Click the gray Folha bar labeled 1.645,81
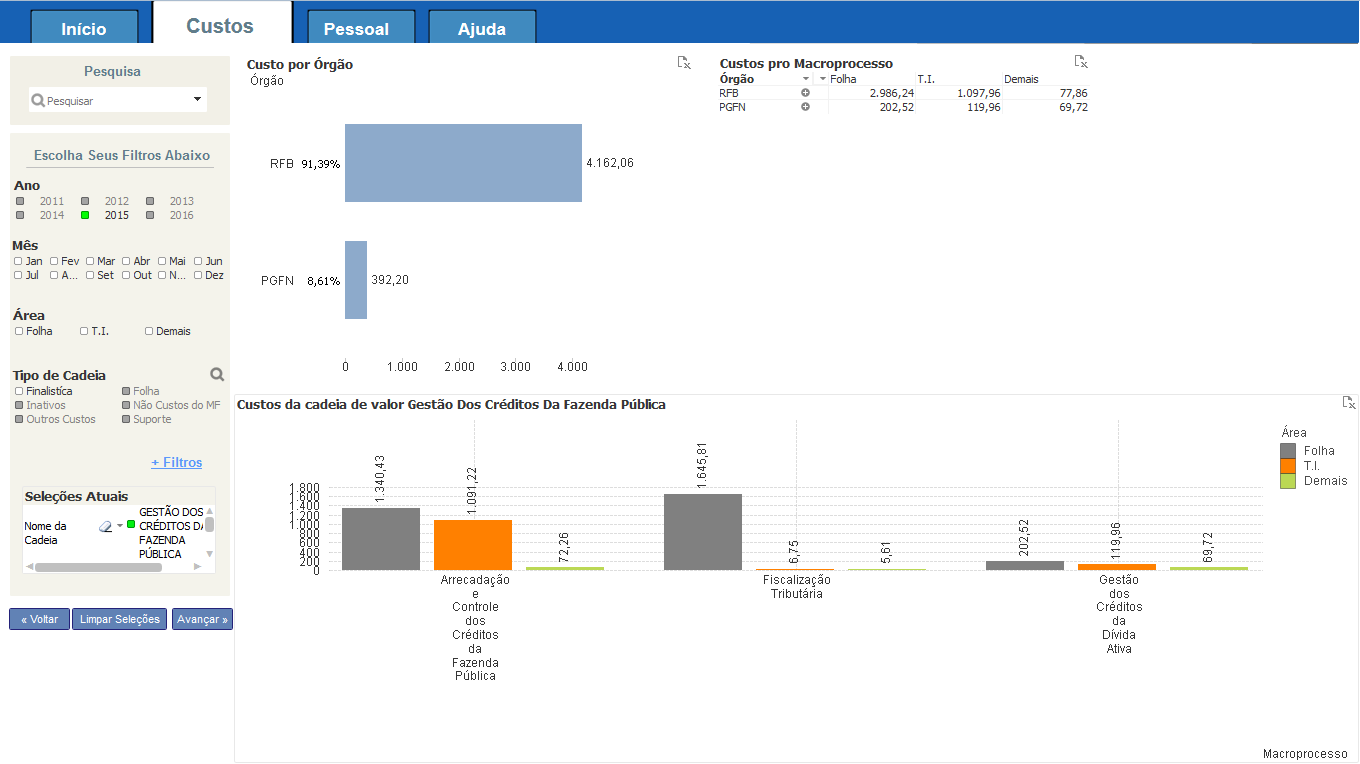The image size is (1360, 764). coord(703,532)
